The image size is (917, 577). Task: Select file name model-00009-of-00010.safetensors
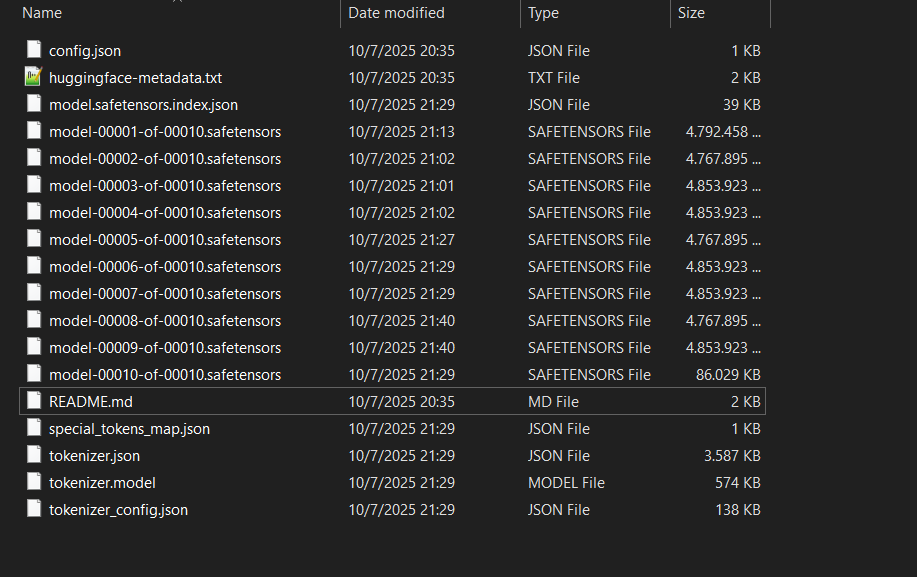(x=165, y=347)
